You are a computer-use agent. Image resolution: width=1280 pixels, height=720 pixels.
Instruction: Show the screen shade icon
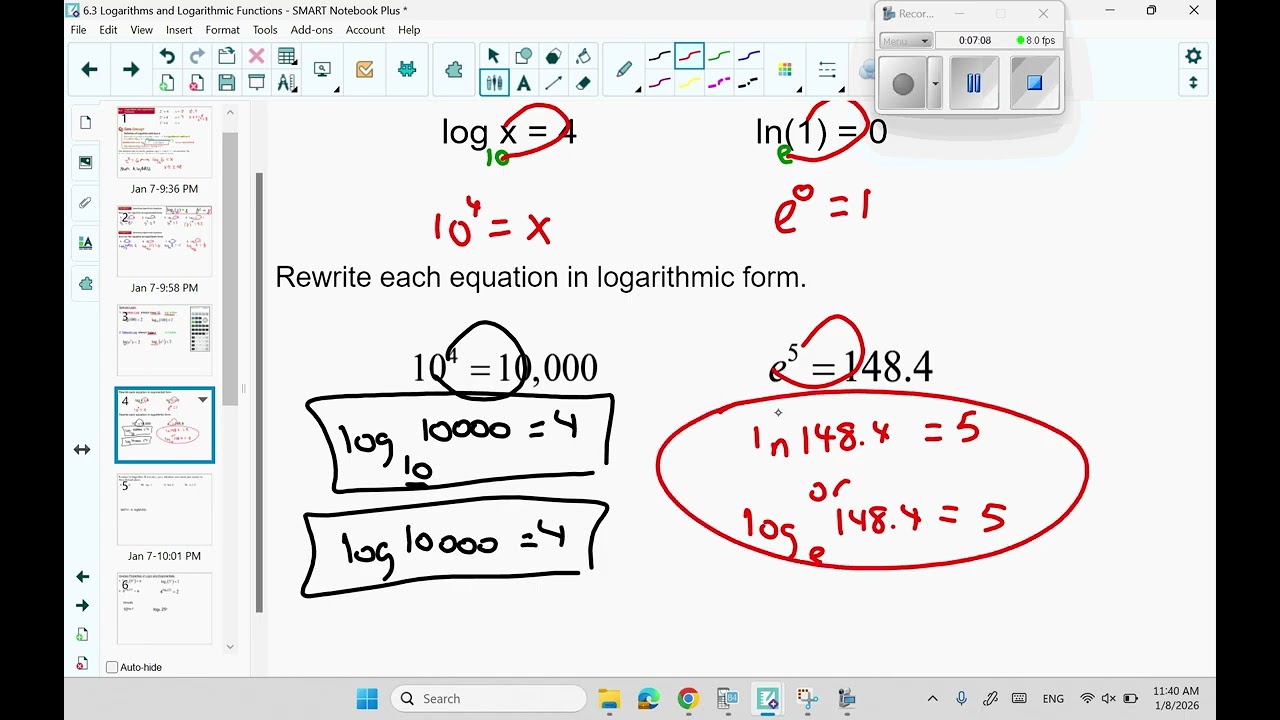point(257,84)
